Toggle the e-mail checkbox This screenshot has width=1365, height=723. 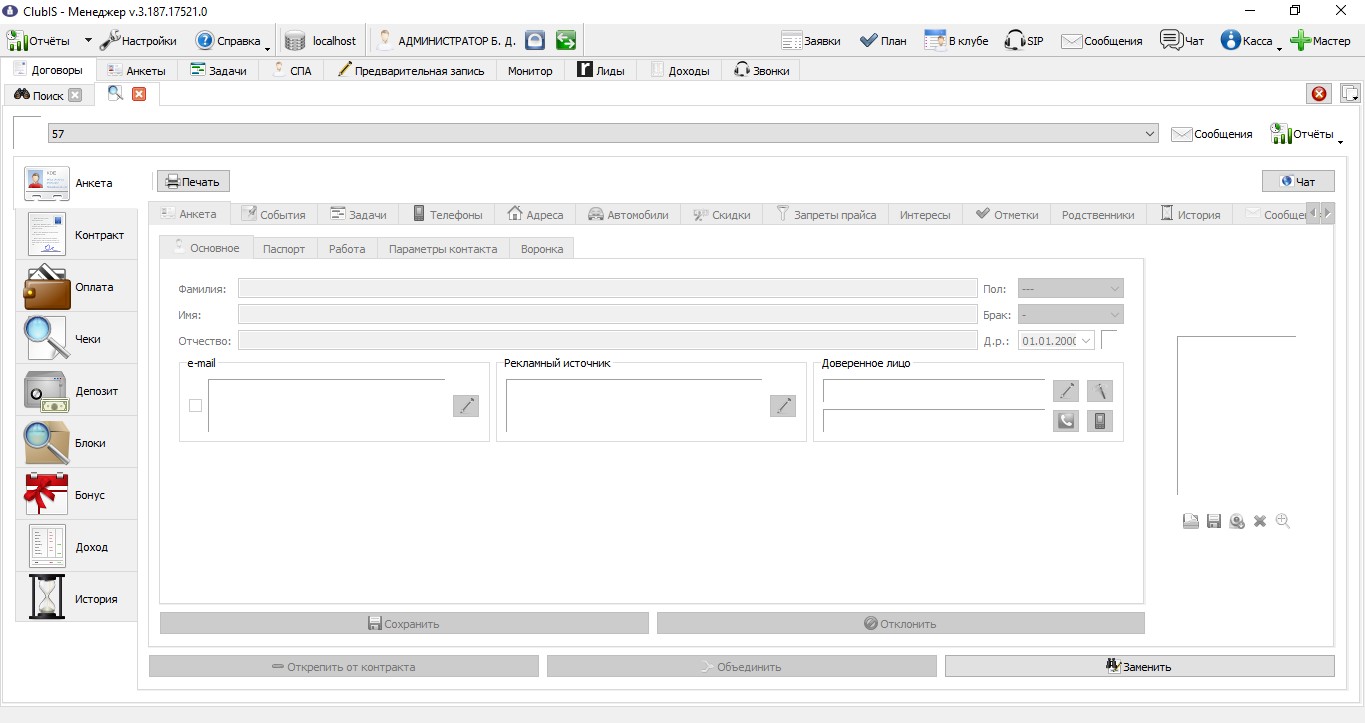click(x=195, y=405)
